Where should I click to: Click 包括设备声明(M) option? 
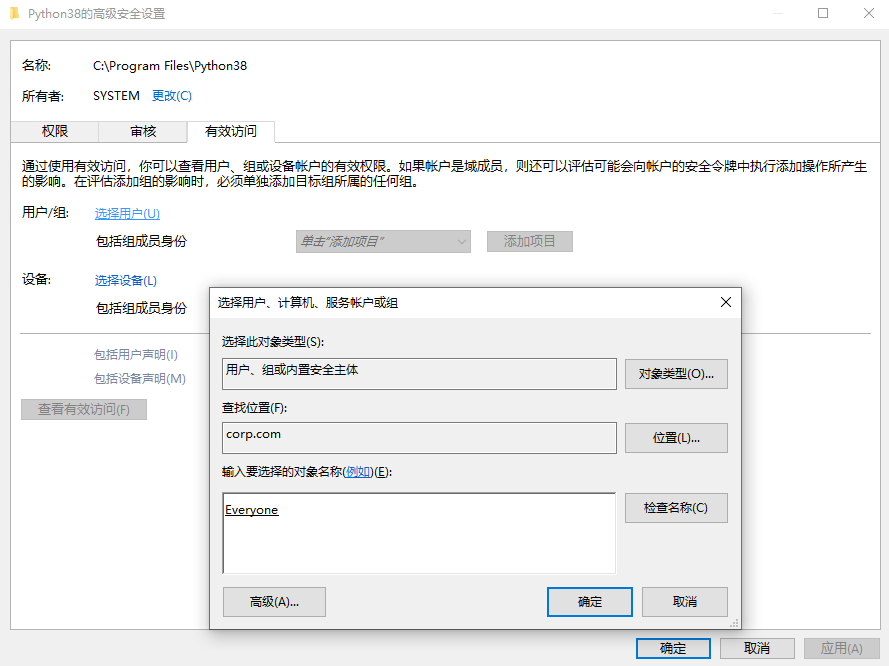click(140, 379)
